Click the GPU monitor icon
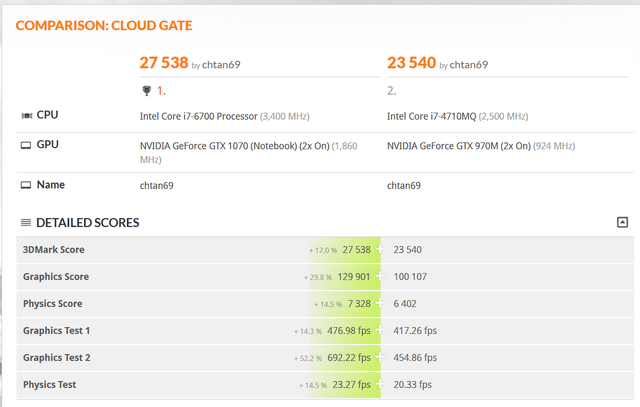Image resolution: width=640 pixels, height=407 pixels. pyautogui.click(x=25, y=146)
